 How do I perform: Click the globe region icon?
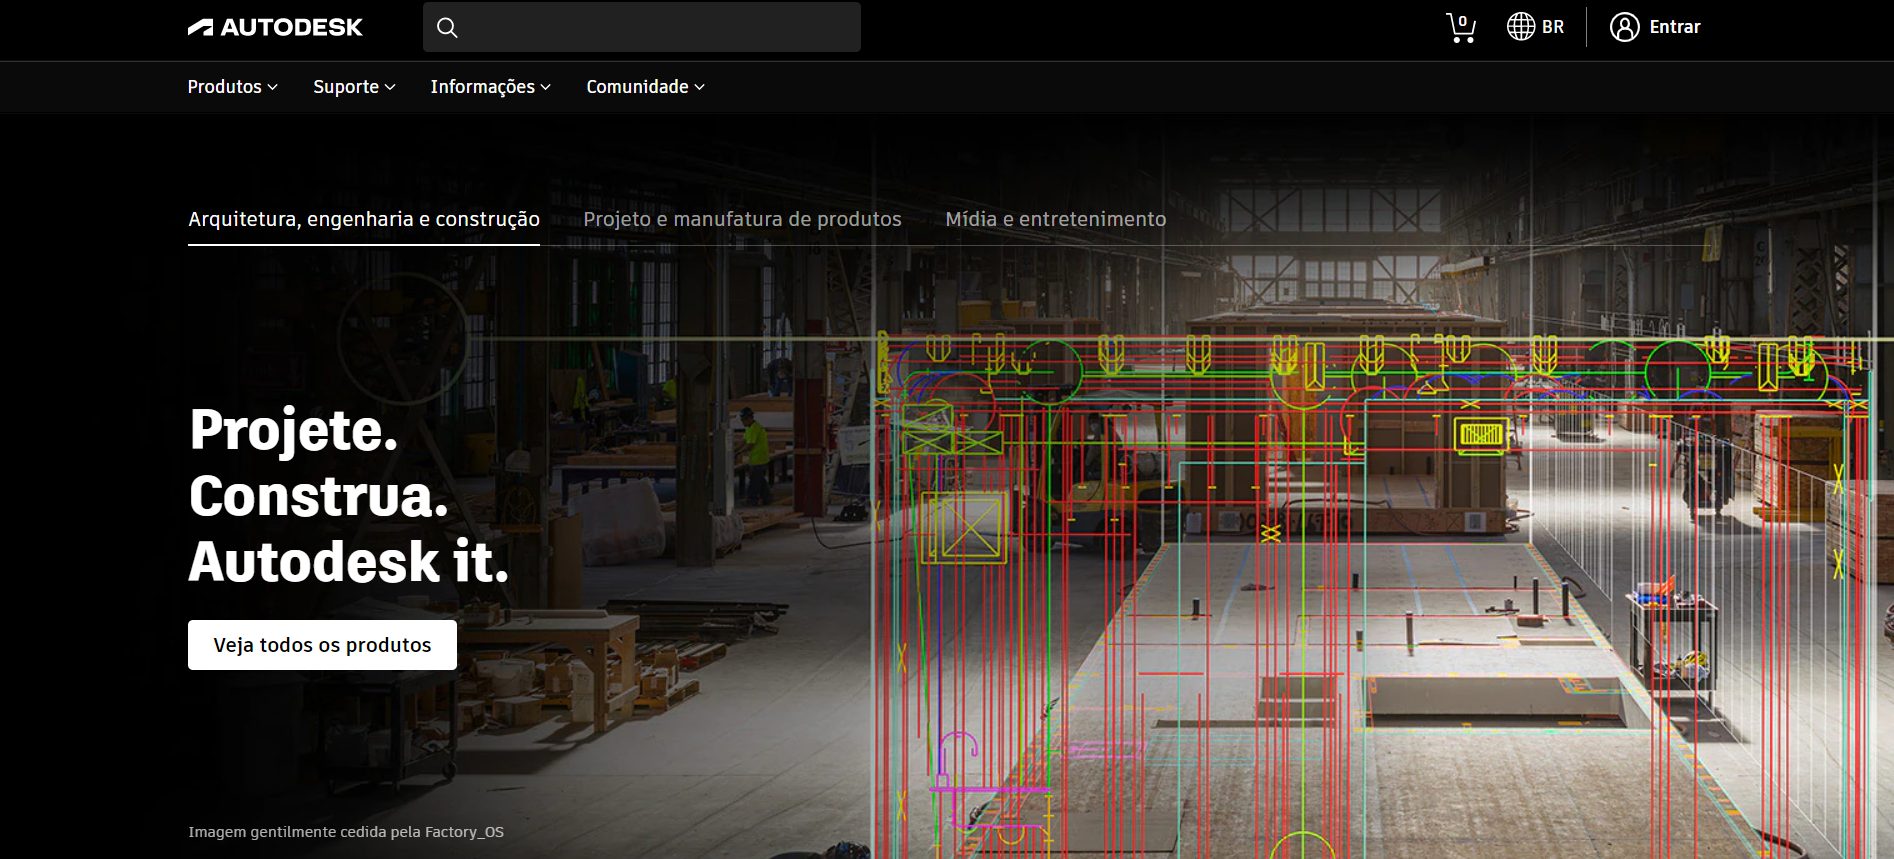(1521, 27)
